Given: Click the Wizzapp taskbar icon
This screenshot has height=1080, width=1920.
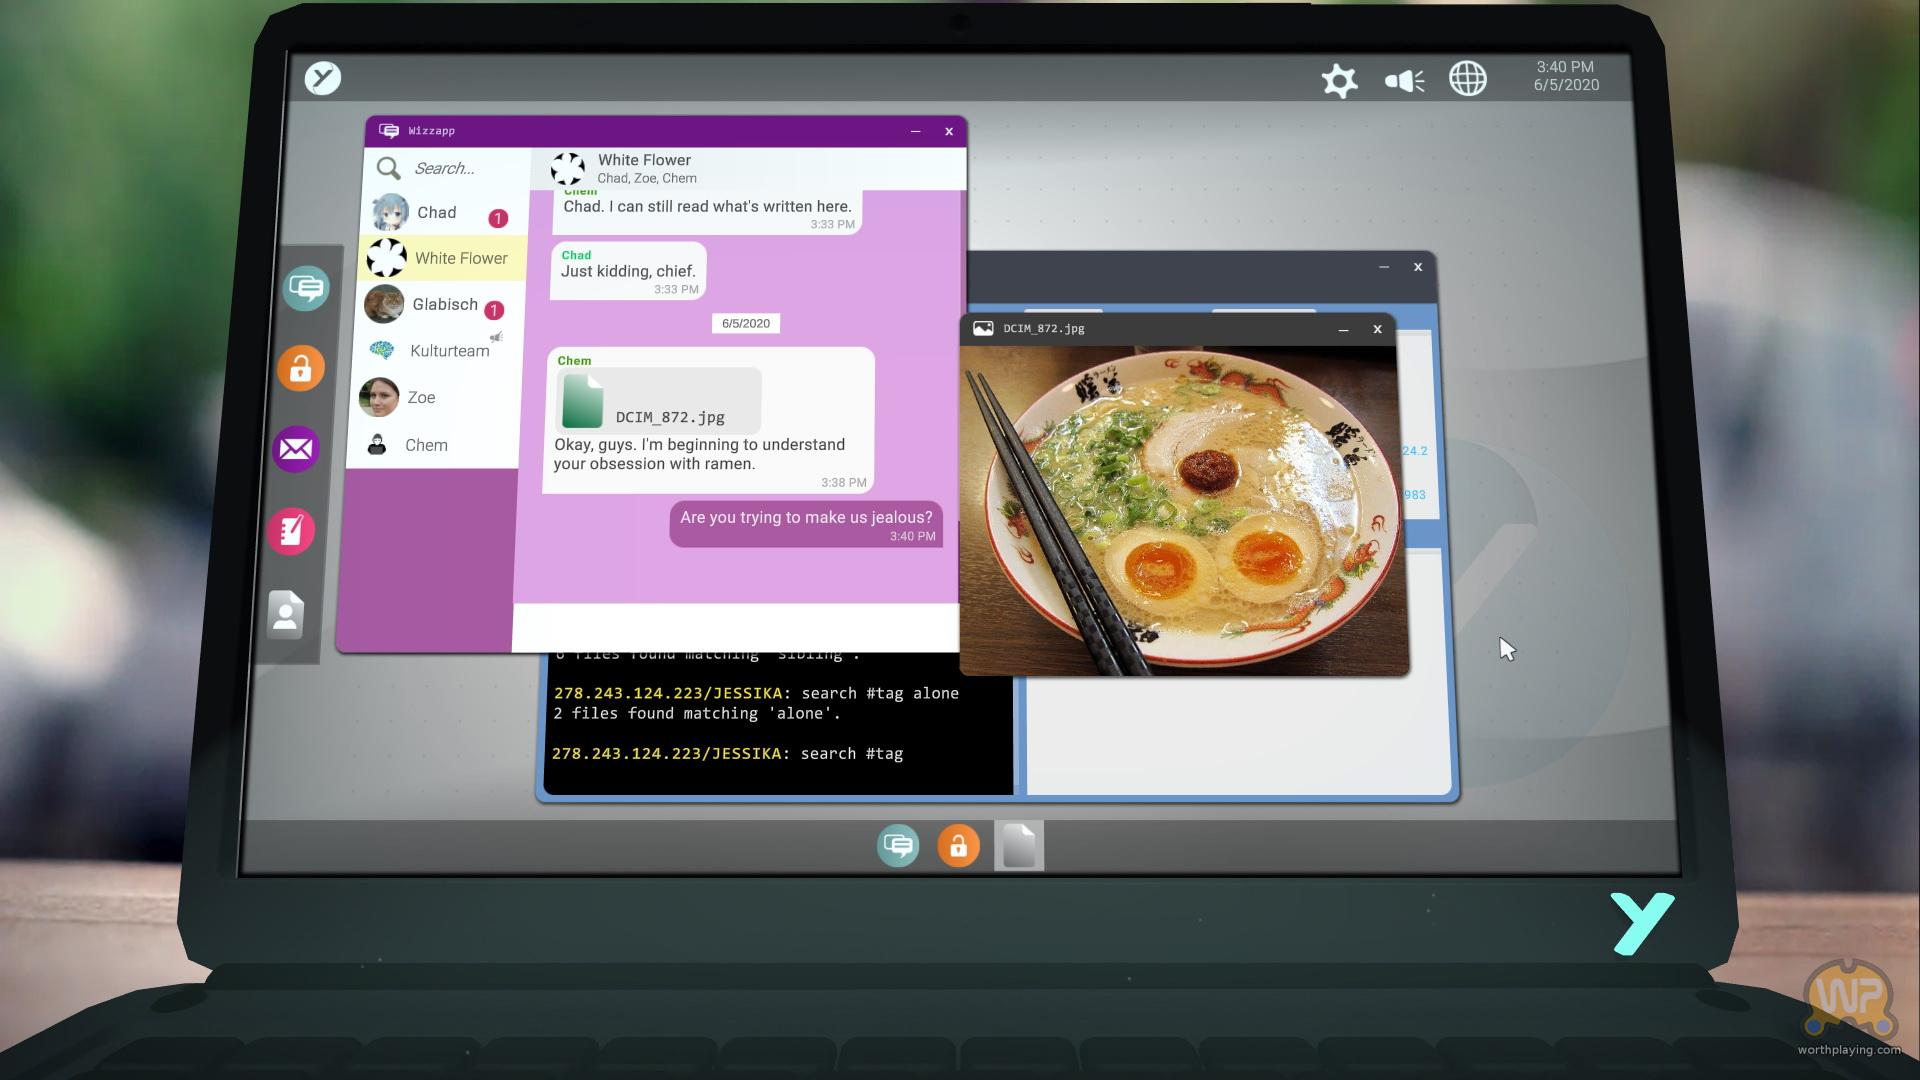Looking at the screenshot, I should click(x=898, y=846).
